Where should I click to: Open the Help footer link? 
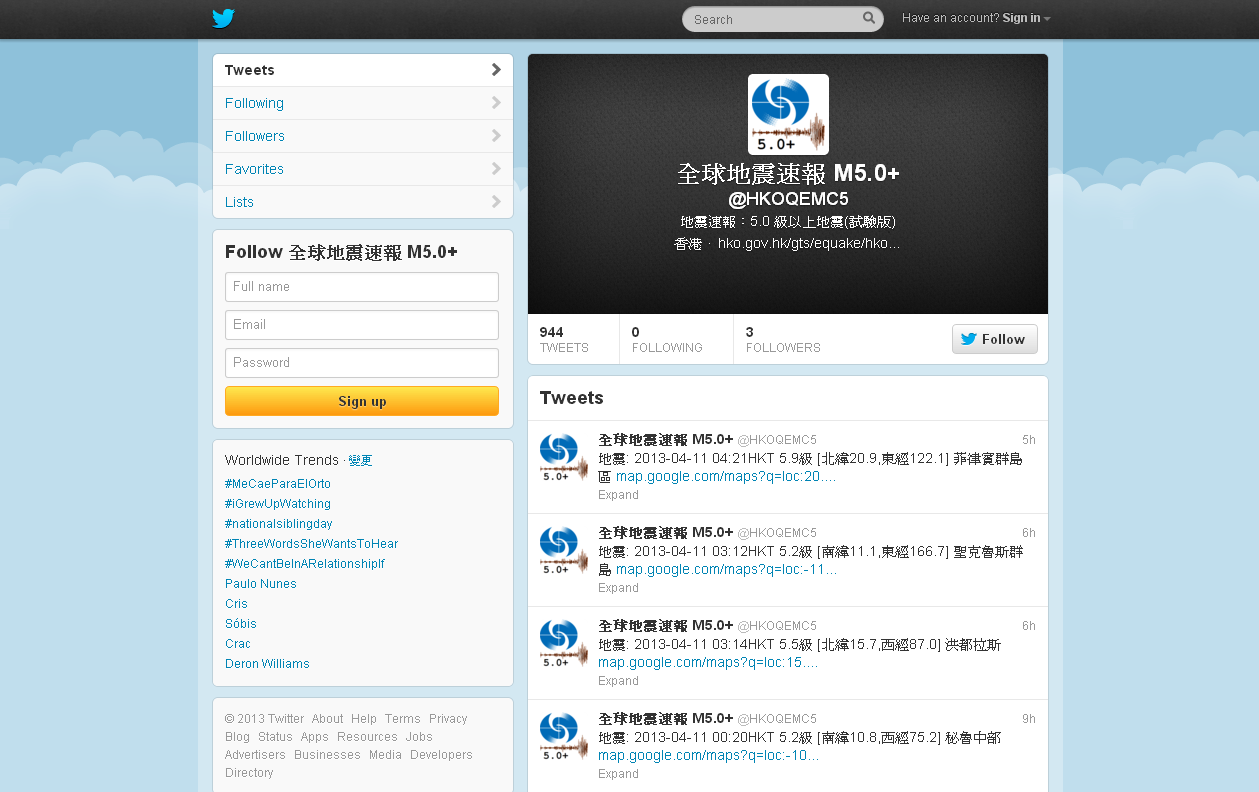click(x=364, y=719)
